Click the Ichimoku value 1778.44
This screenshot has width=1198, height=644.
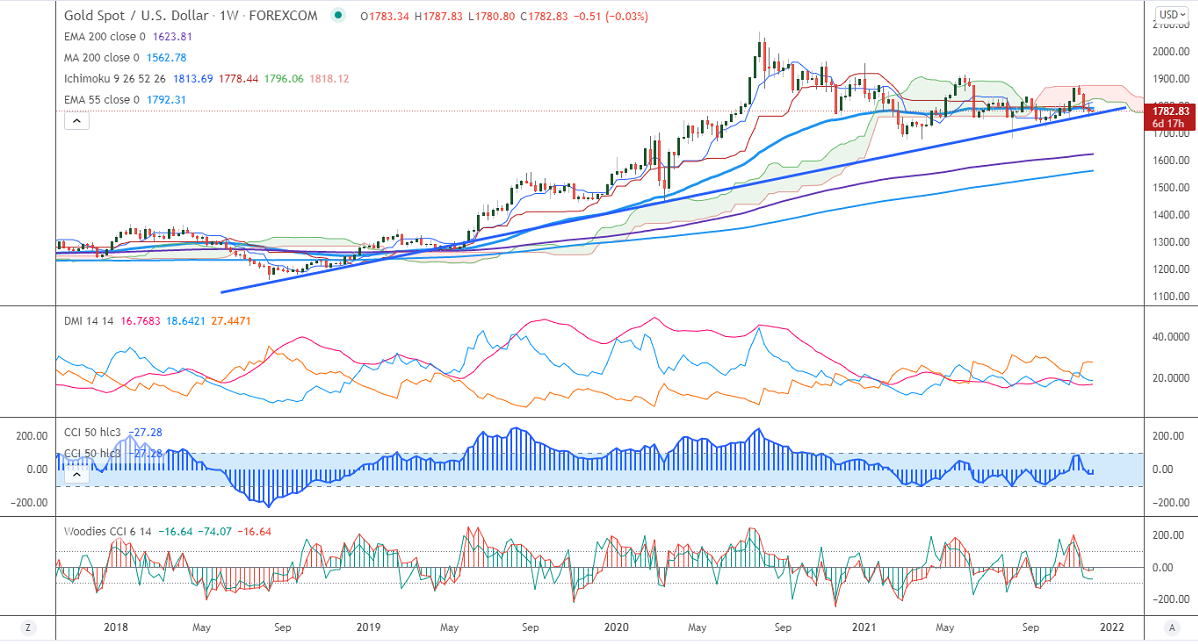[238, 79]
